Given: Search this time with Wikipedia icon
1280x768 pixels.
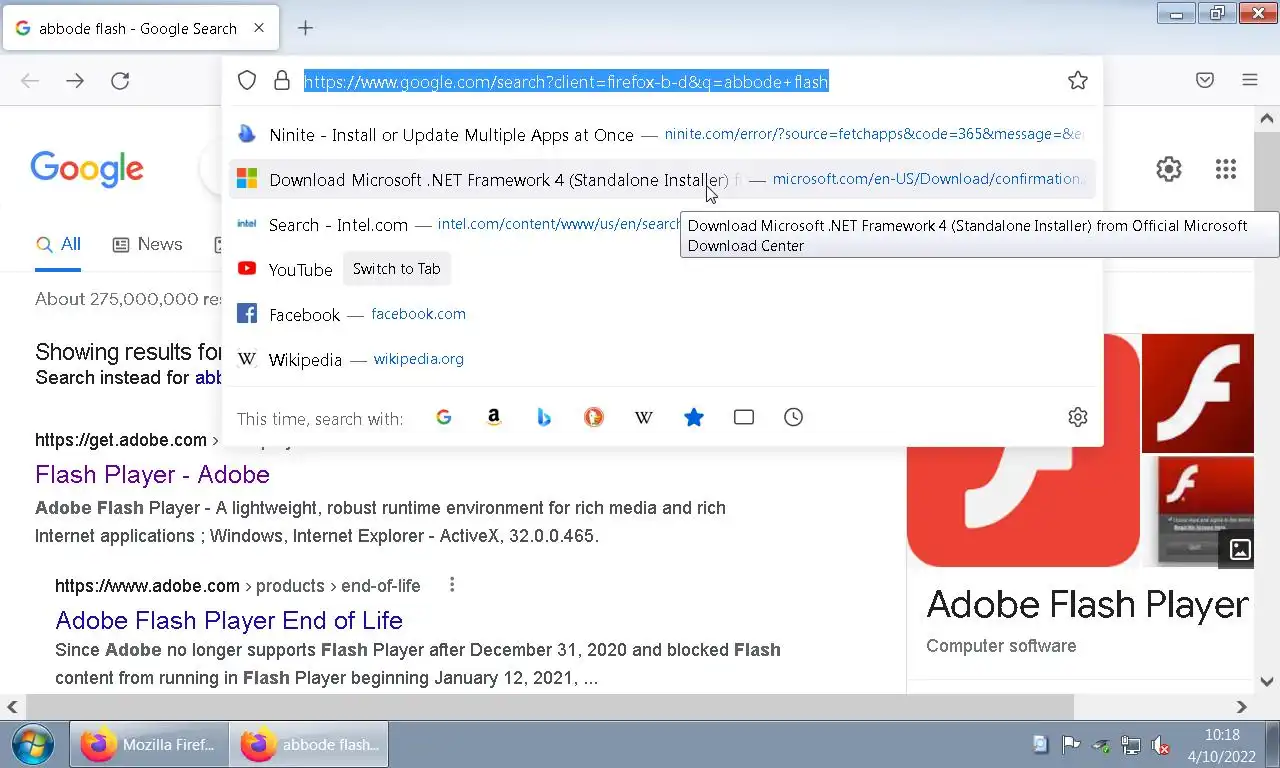Looking at the screenshot, I should point(644,417).
